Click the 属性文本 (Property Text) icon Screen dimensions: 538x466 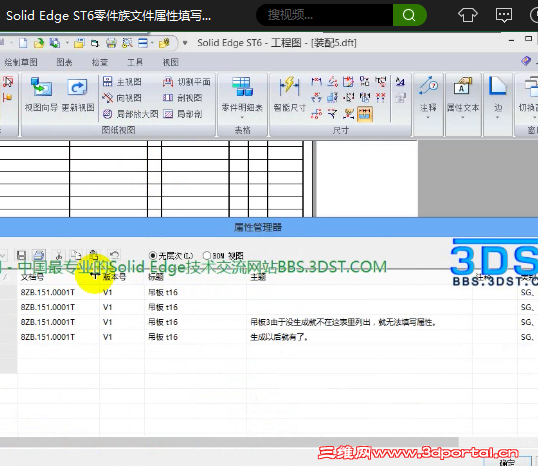click(463, 86)
